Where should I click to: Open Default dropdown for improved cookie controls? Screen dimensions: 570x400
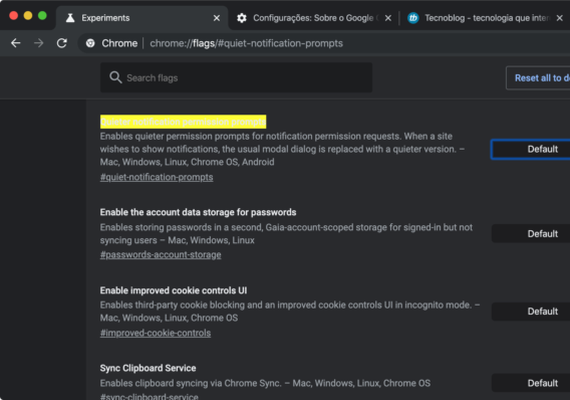tap(531, 311)
